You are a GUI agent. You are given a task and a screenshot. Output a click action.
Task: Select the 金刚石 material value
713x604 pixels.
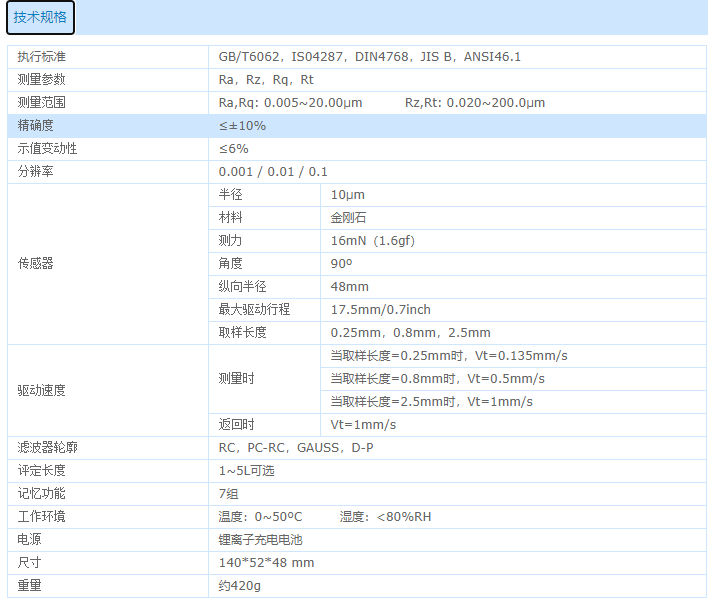coord(348,218)
